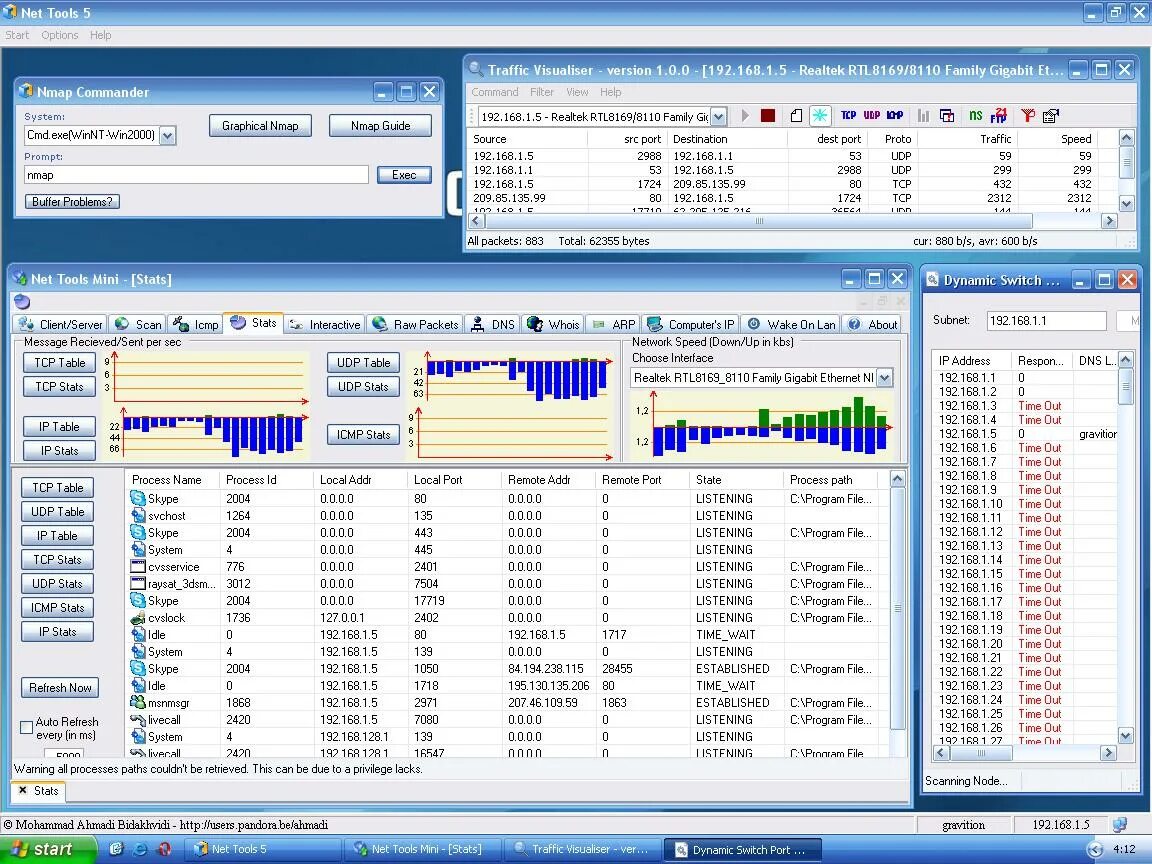Click the NS toolbar icon

point(976,115)
